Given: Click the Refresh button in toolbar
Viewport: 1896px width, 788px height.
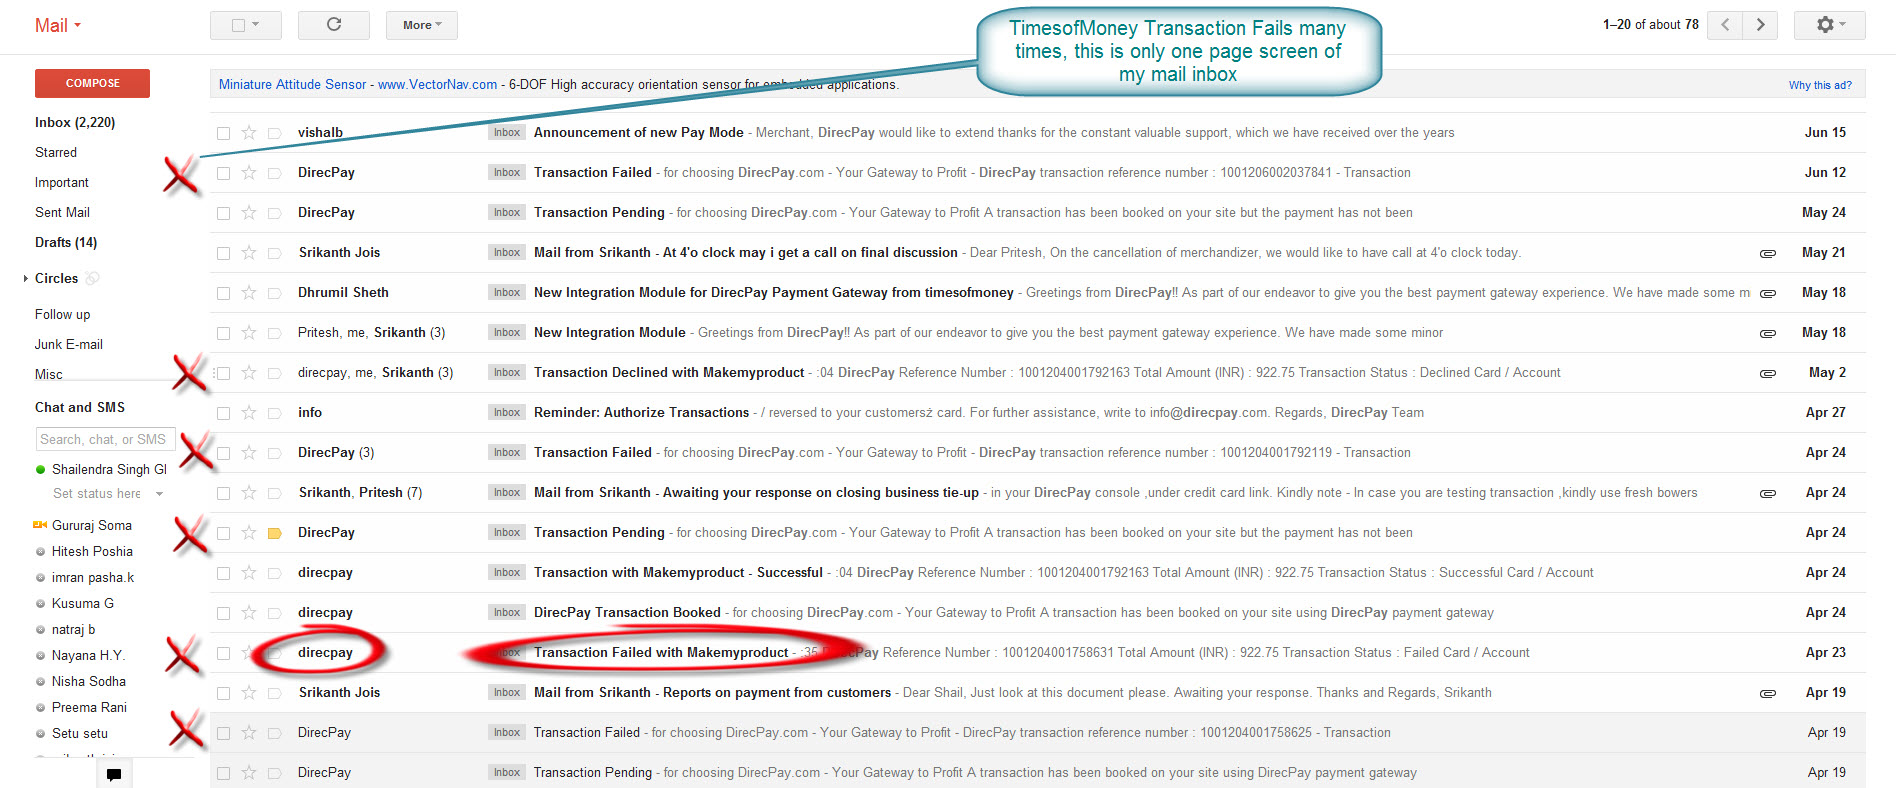Looking at the screenshot, I should (334, 25).
